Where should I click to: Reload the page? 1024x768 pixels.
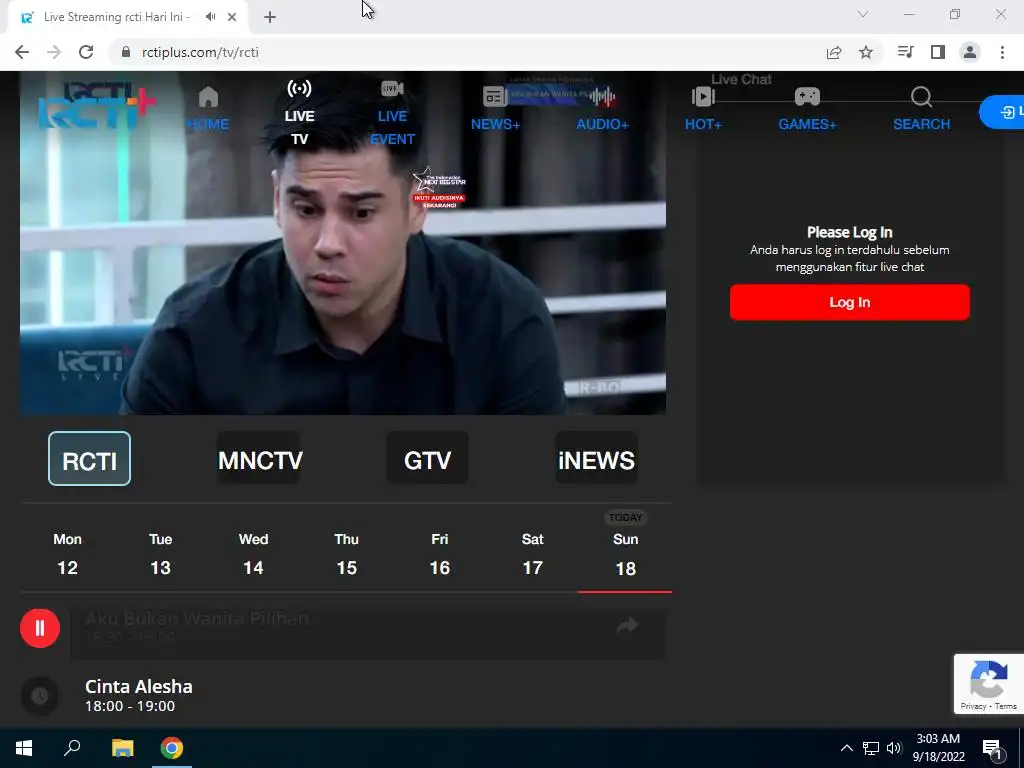point(86,52)
